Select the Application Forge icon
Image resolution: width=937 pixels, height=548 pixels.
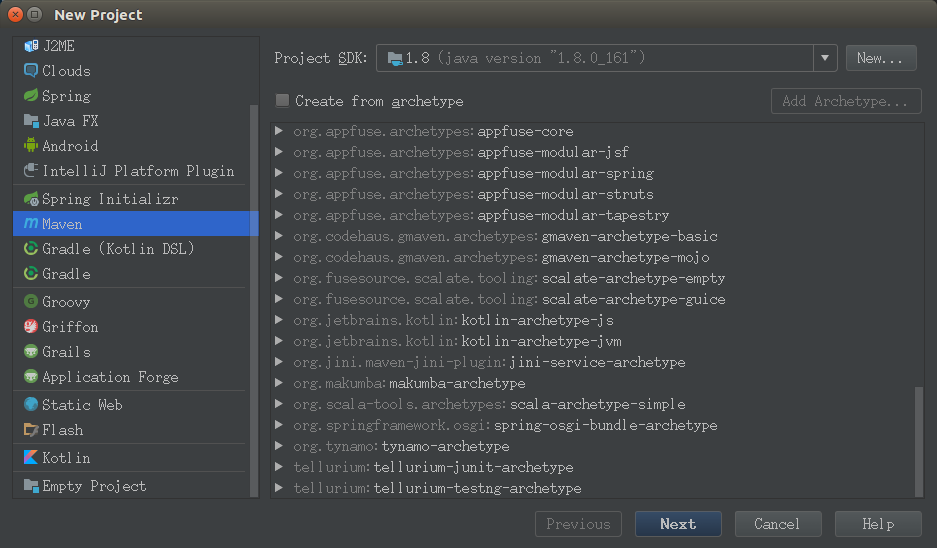pyautogui.click(x=31, y=376)
